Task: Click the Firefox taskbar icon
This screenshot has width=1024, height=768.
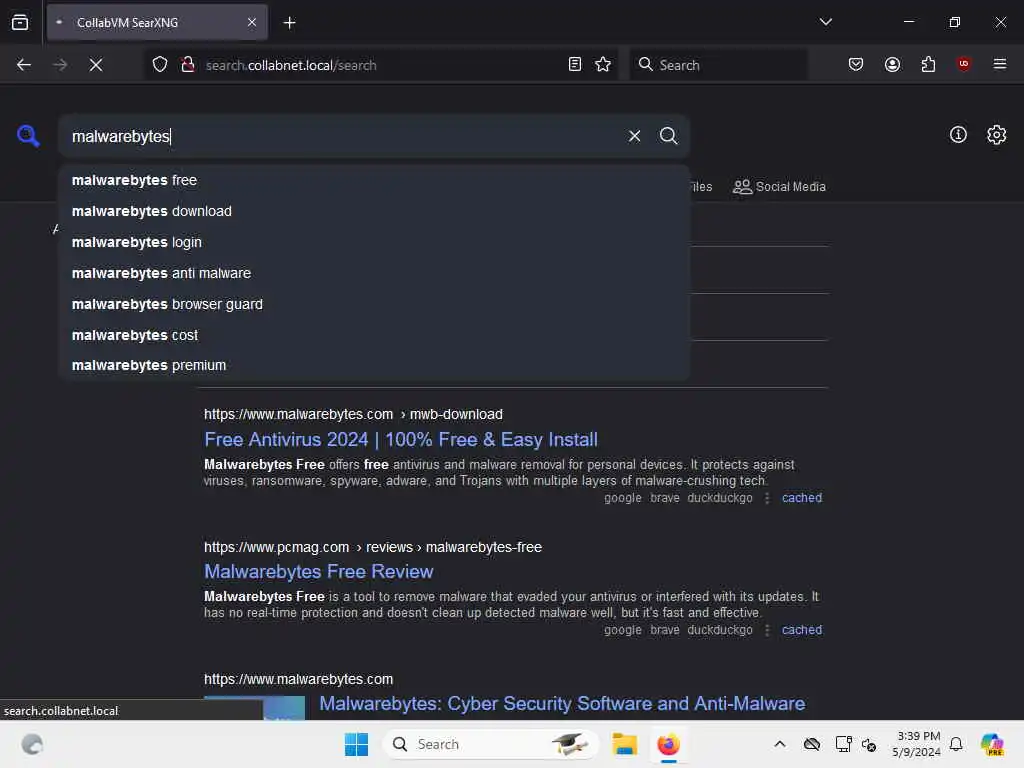Action: click(668, 744)
